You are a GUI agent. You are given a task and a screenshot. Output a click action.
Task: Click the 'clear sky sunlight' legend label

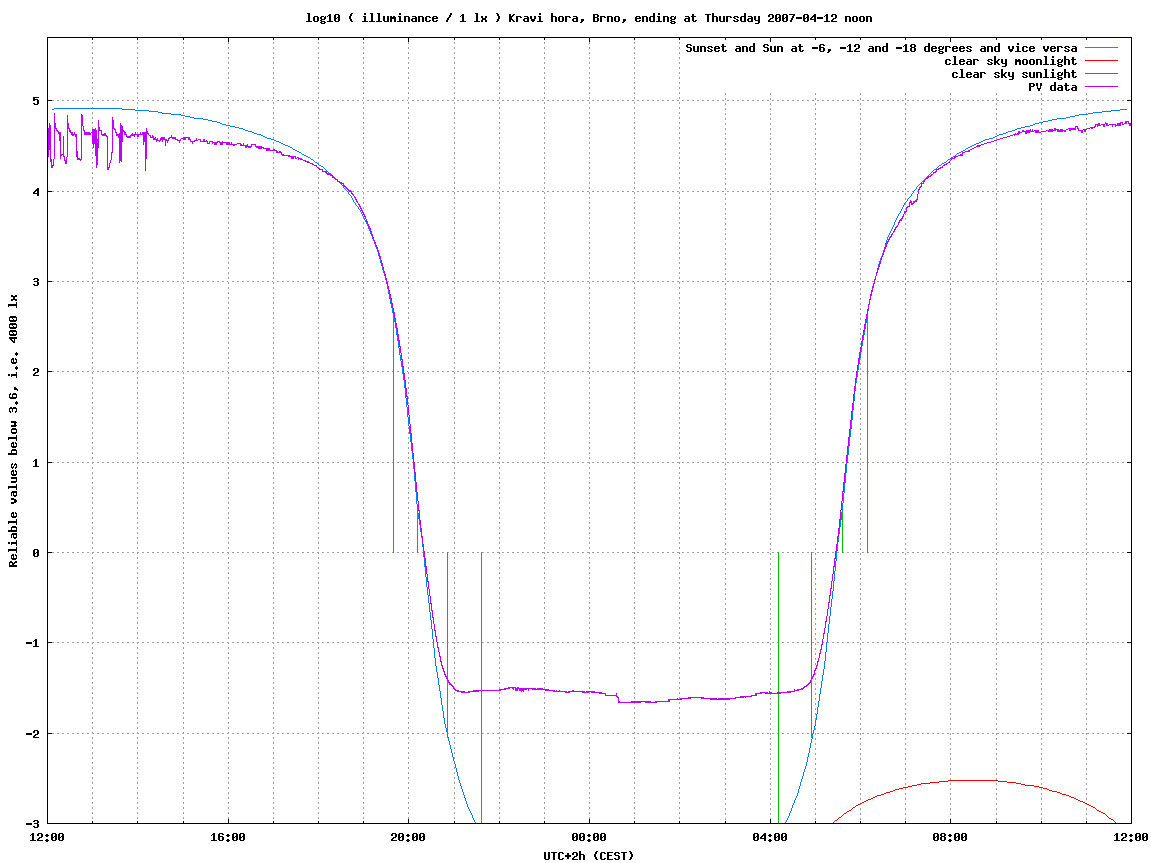(1014, 74)
